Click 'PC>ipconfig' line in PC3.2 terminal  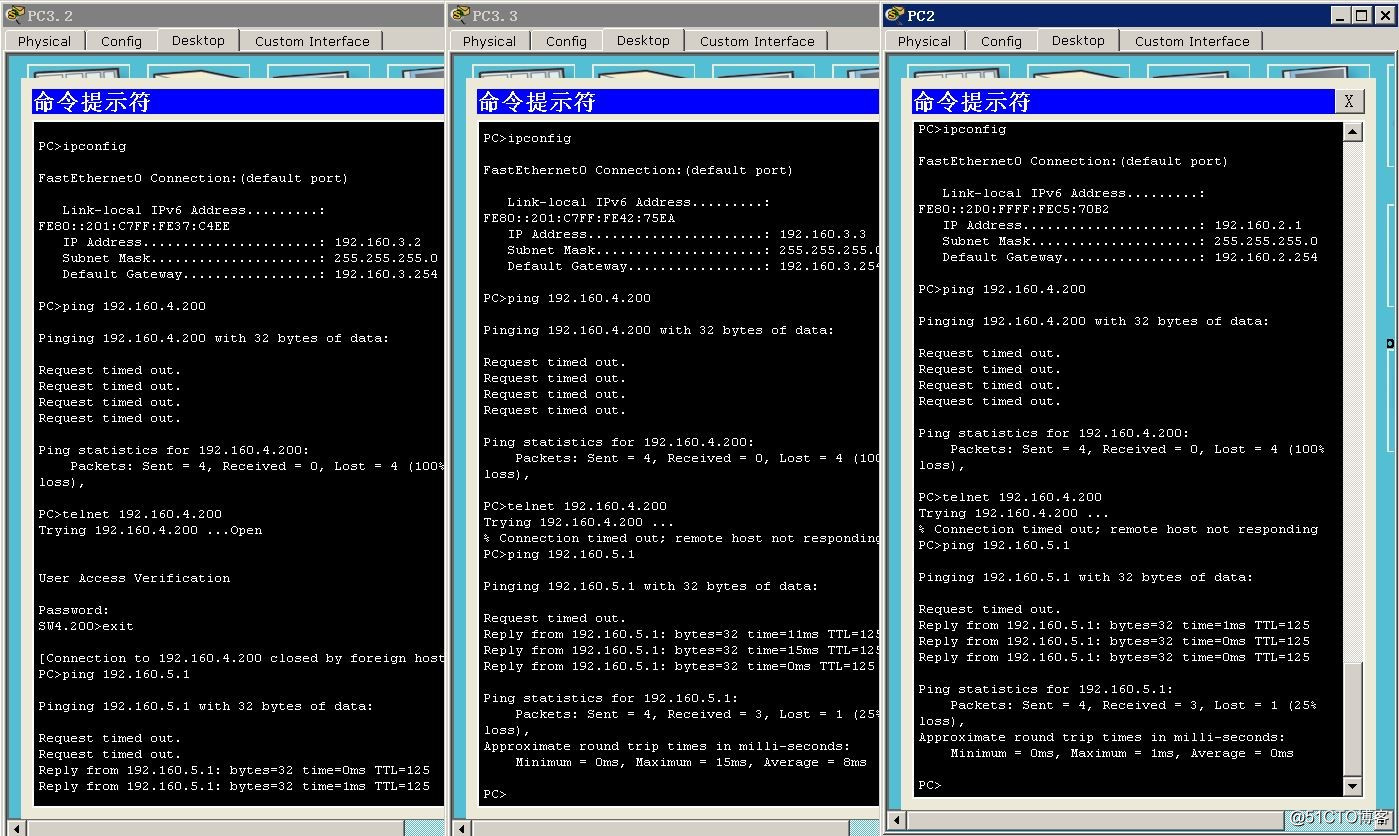click(82, 146)
